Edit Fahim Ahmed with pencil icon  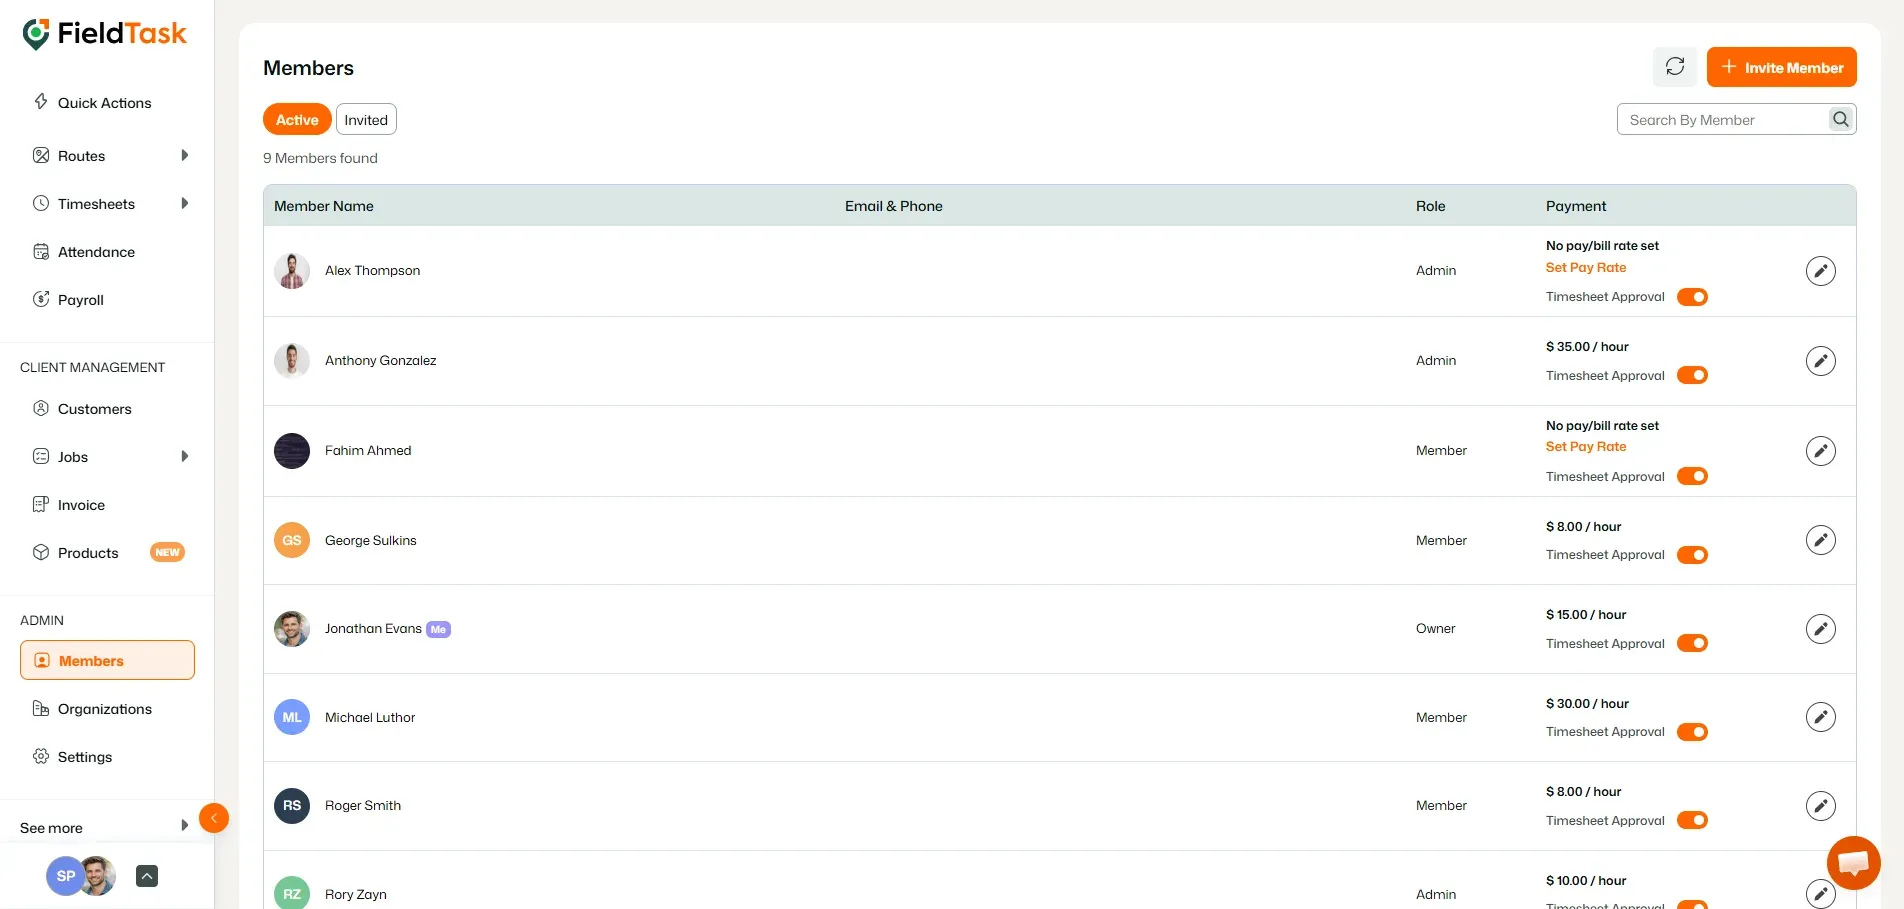(1821, 451)
